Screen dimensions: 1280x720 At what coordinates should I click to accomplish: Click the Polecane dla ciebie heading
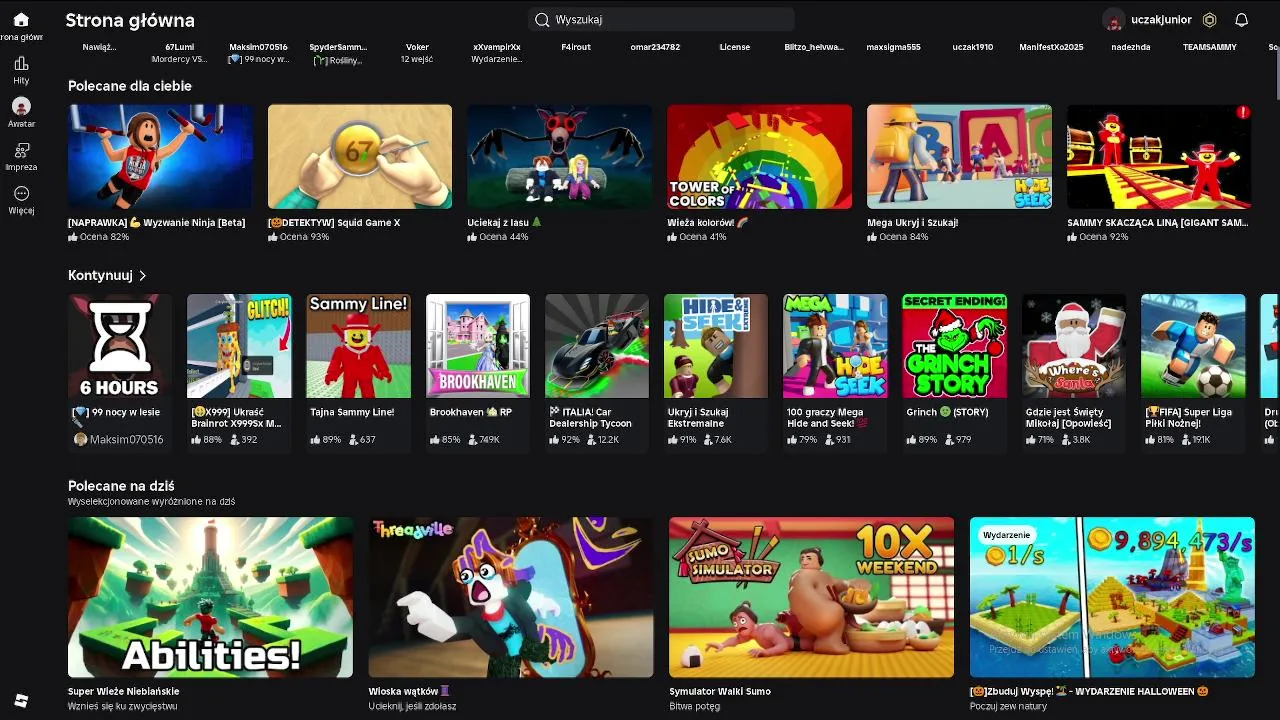tap(130, 86)
